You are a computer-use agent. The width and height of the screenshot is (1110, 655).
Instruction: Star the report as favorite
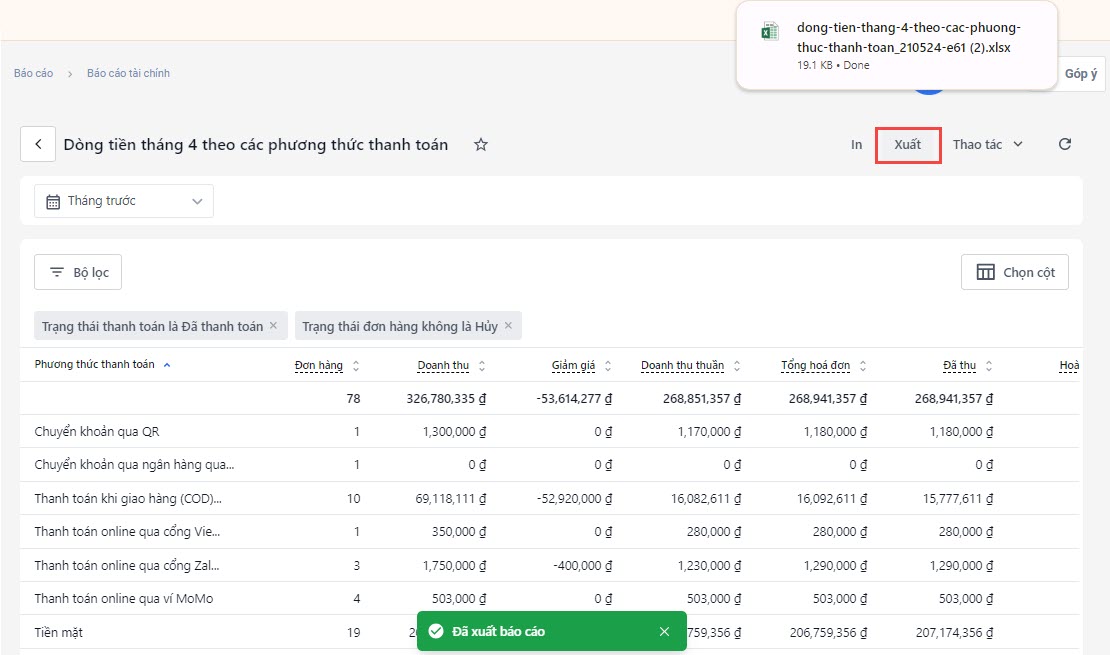point(481,145)
